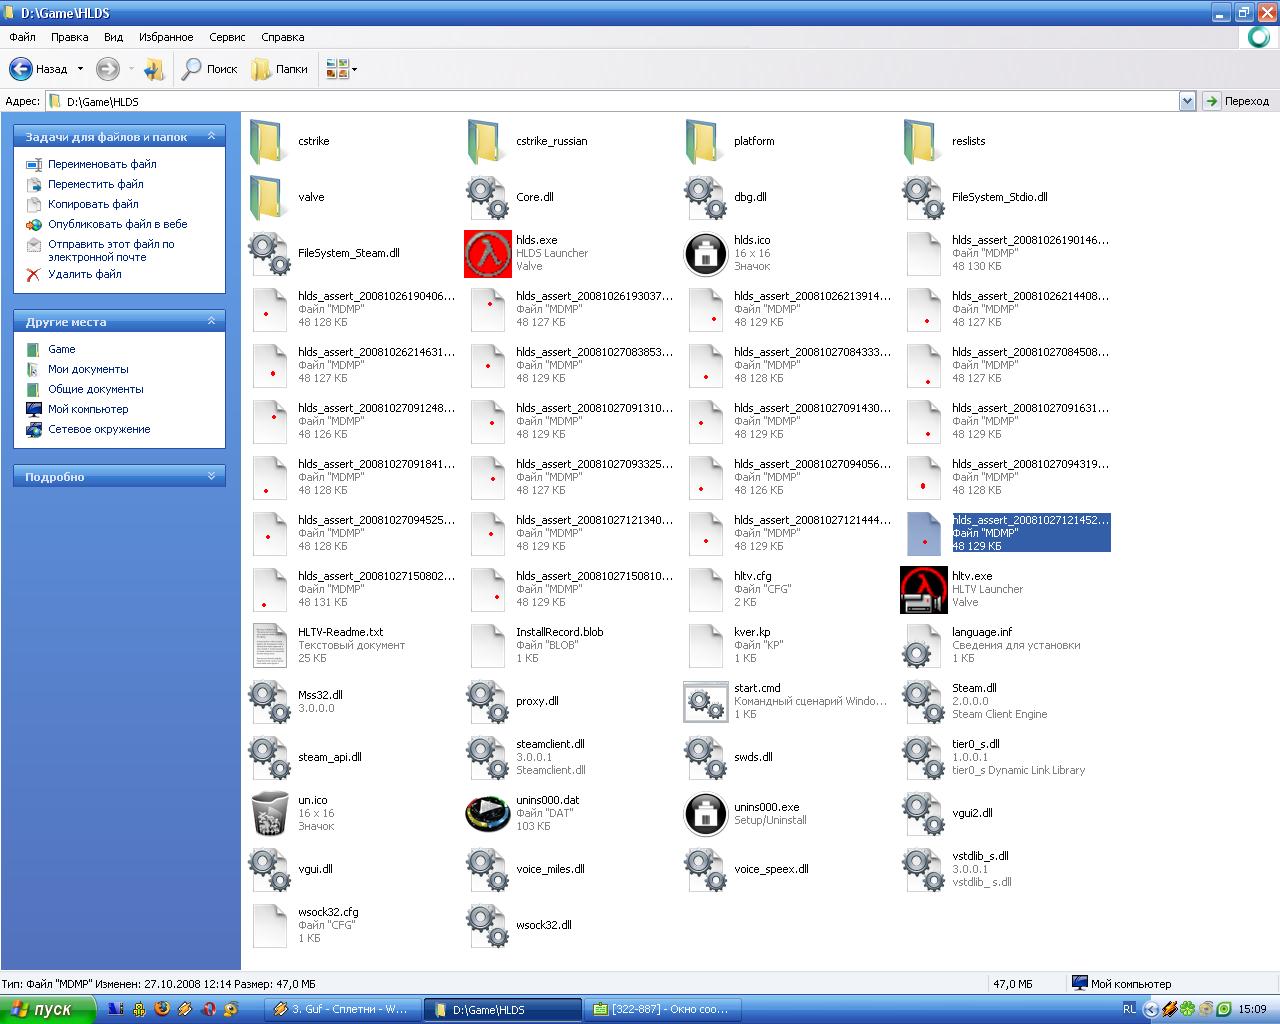Switch to the '[322-887] - Окно соо...' taskbar window

click(661, 1009)
